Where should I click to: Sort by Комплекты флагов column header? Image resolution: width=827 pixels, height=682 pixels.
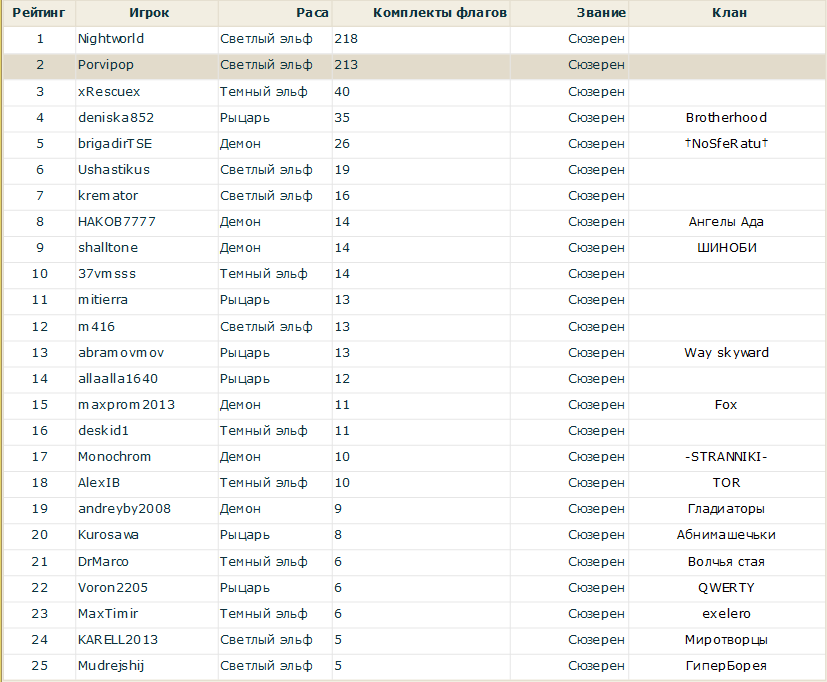[439, 13]
